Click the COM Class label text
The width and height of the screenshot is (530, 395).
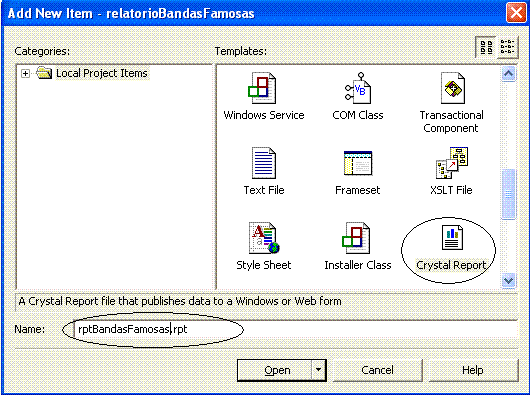tap(358, 115)
